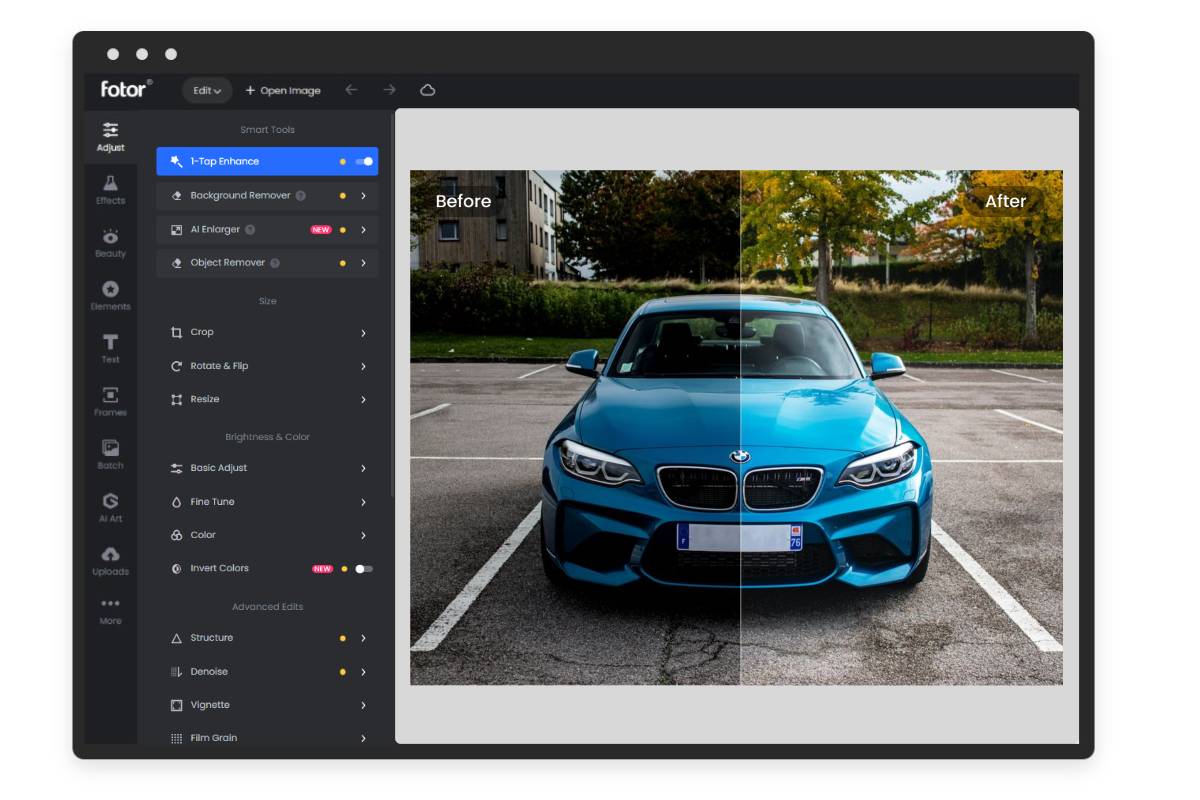Image resolution: width=1200 pixels, height=800 pixels.
Task: Click the Resize tool icon
Action: tap(176, 399)
